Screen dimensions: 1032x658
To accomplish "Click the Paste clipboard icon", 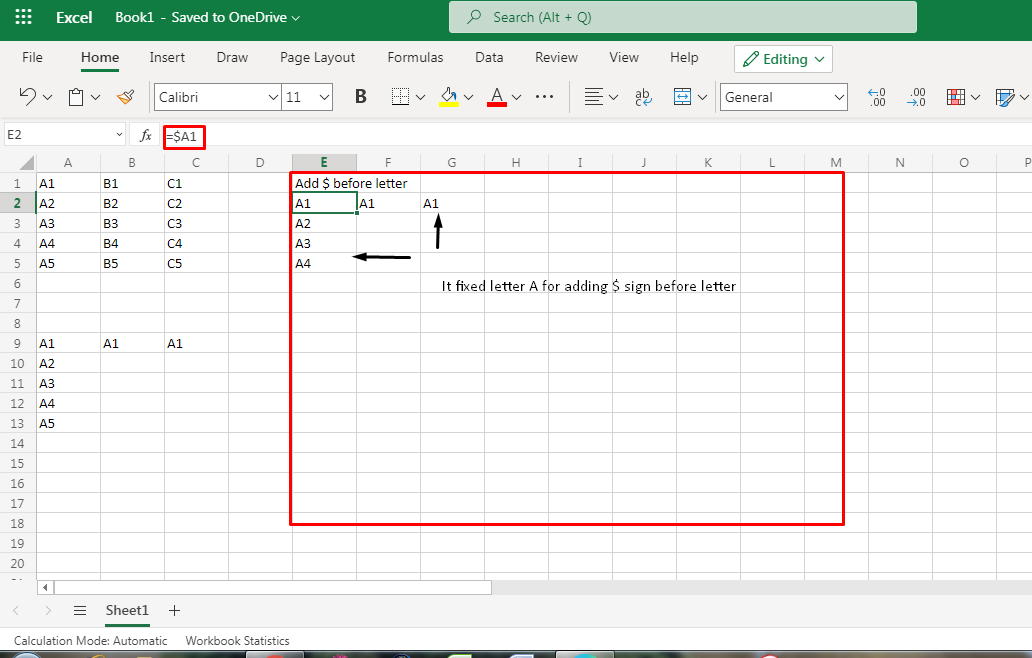I will pos(76,97).
